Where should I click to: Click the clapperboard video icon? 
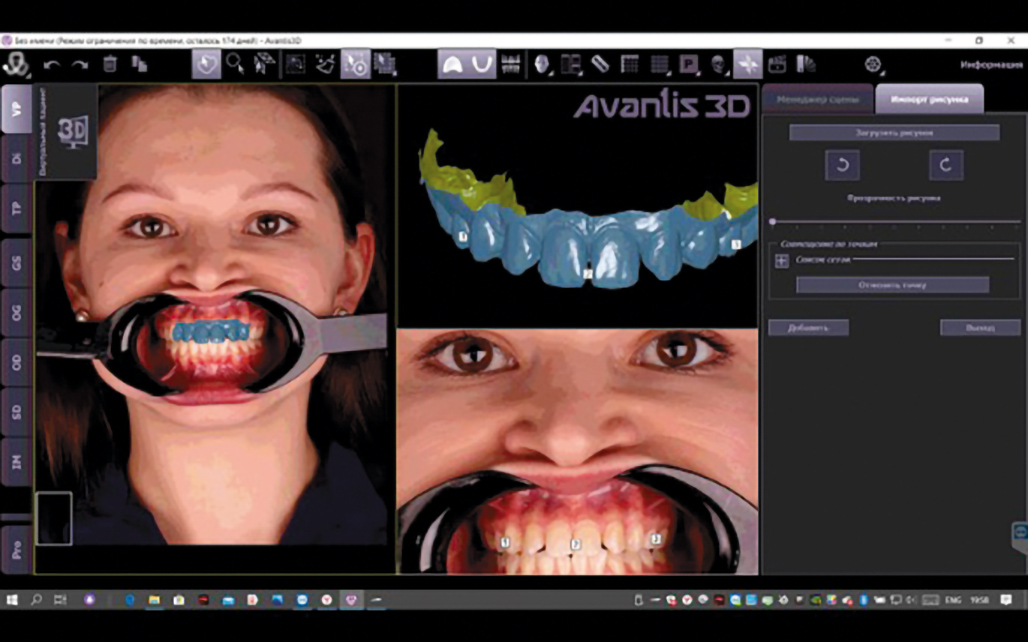[x=776, y=64]
